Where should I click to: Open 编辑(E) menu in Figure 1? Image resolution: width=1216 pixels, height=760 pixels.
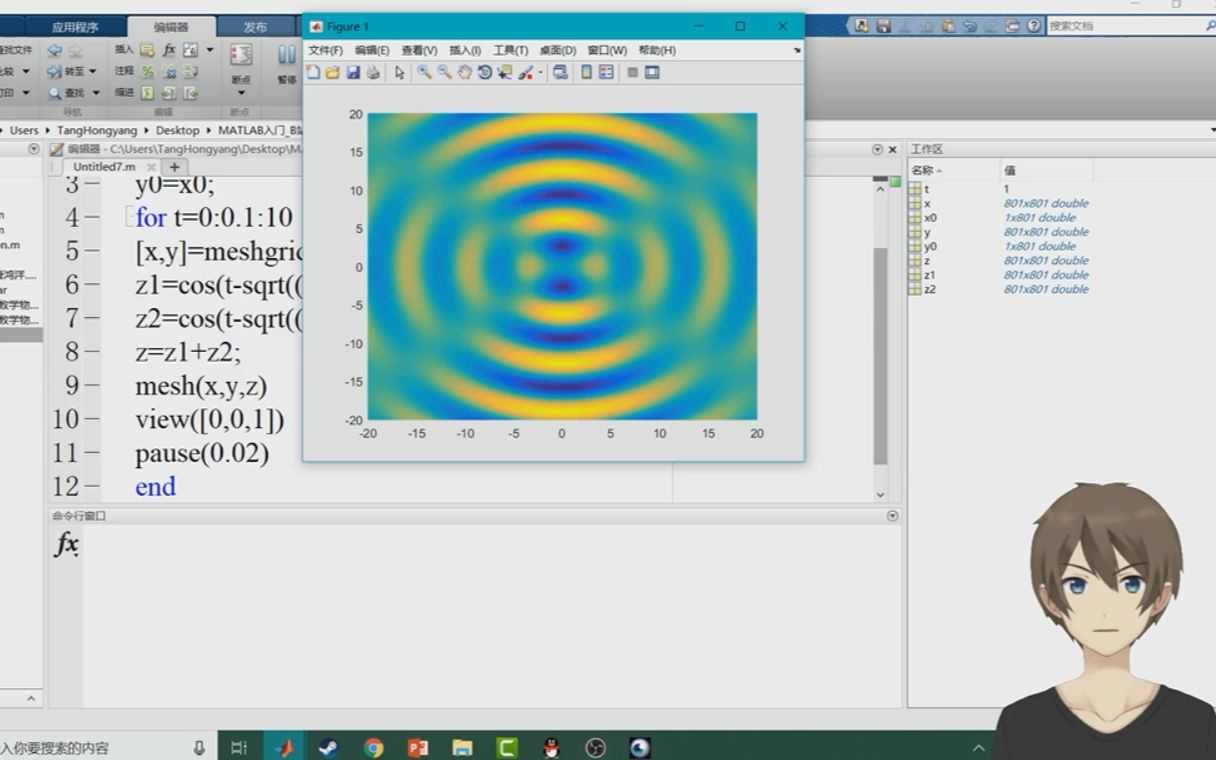372,50
